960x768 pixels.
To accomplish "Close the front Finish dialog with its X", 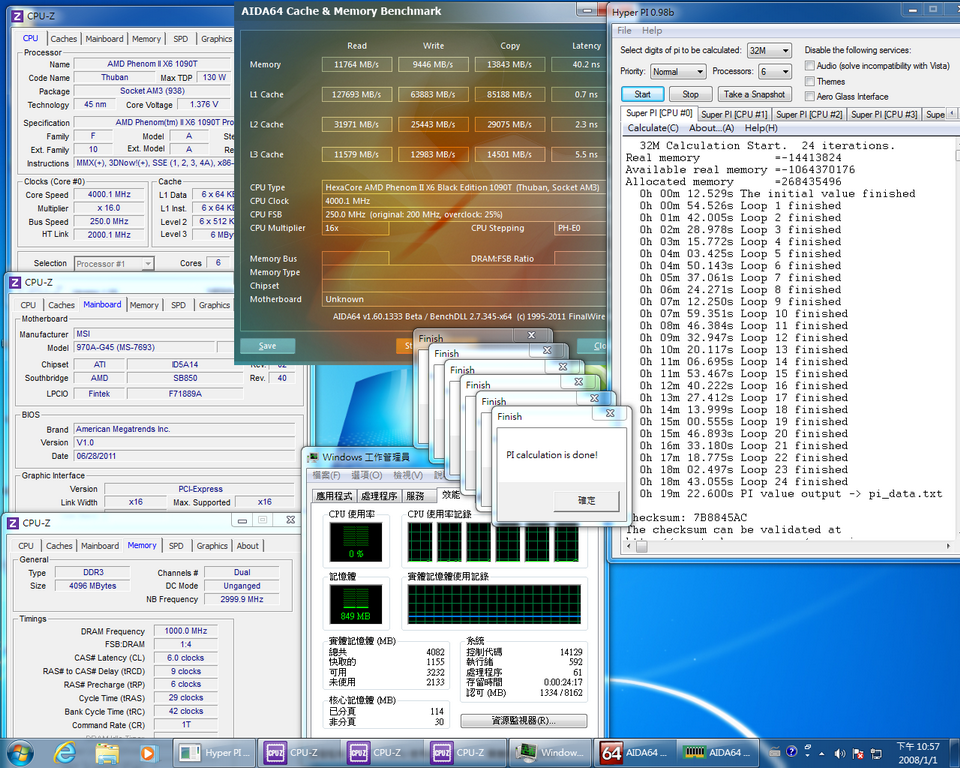I will click(610, 413).
